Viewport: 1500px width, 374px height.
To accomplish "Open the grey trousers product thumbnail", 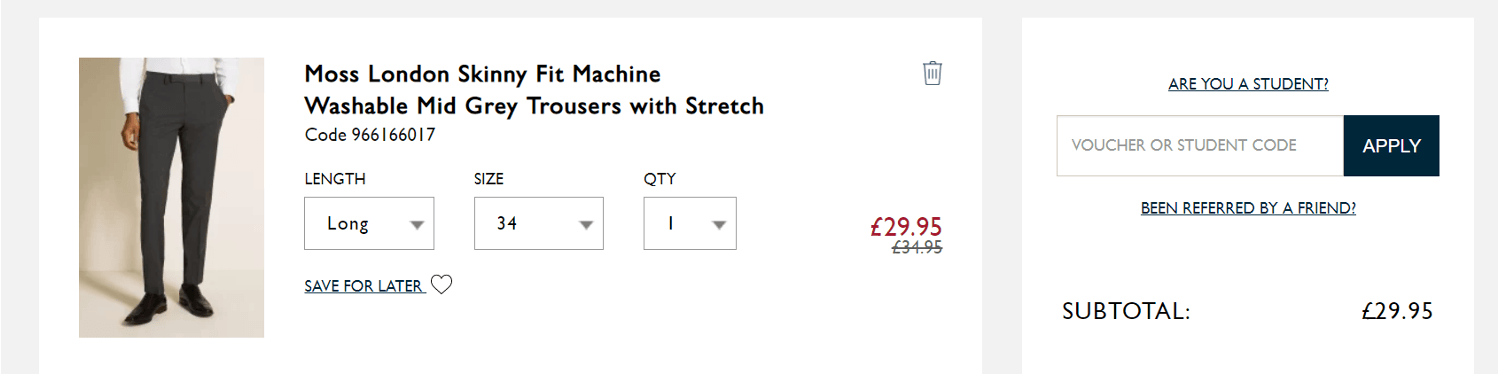I will 172,197.
